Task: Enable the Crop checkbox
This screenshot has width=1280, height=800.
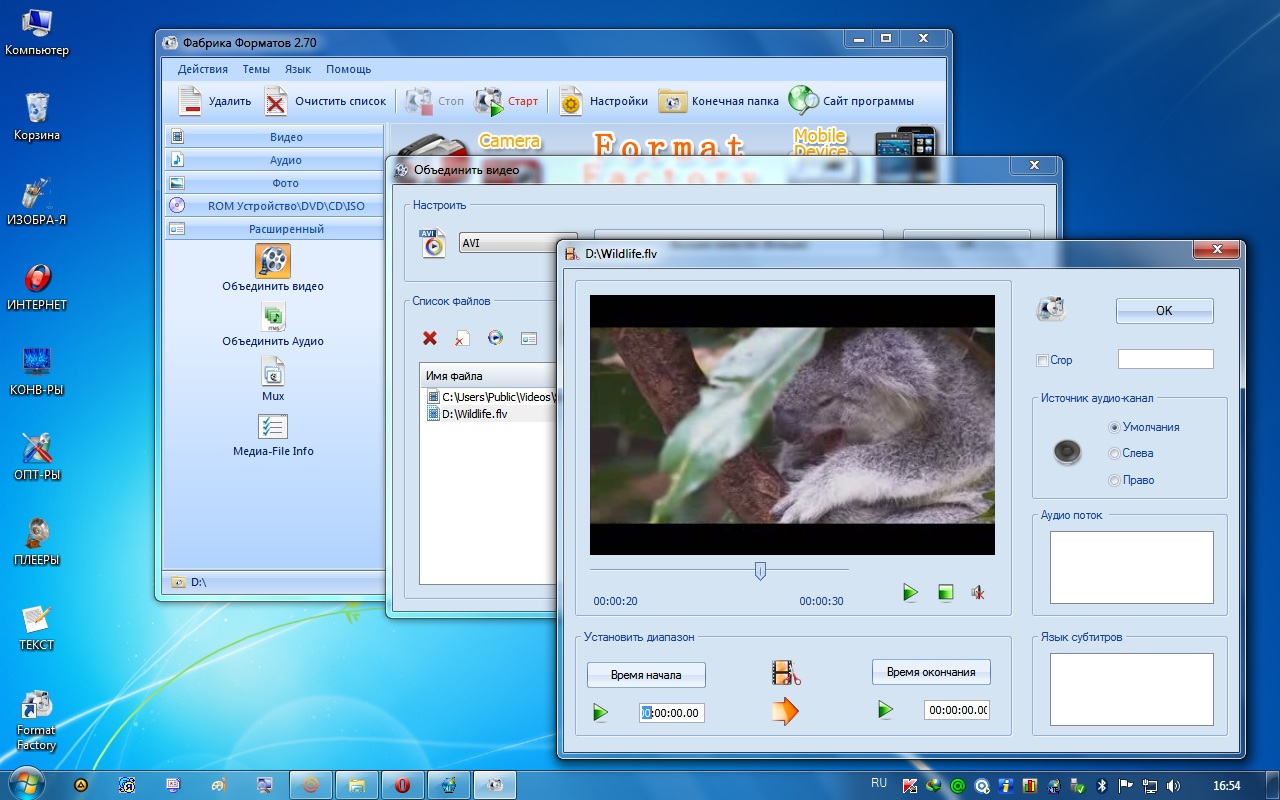Action: 1043,360
